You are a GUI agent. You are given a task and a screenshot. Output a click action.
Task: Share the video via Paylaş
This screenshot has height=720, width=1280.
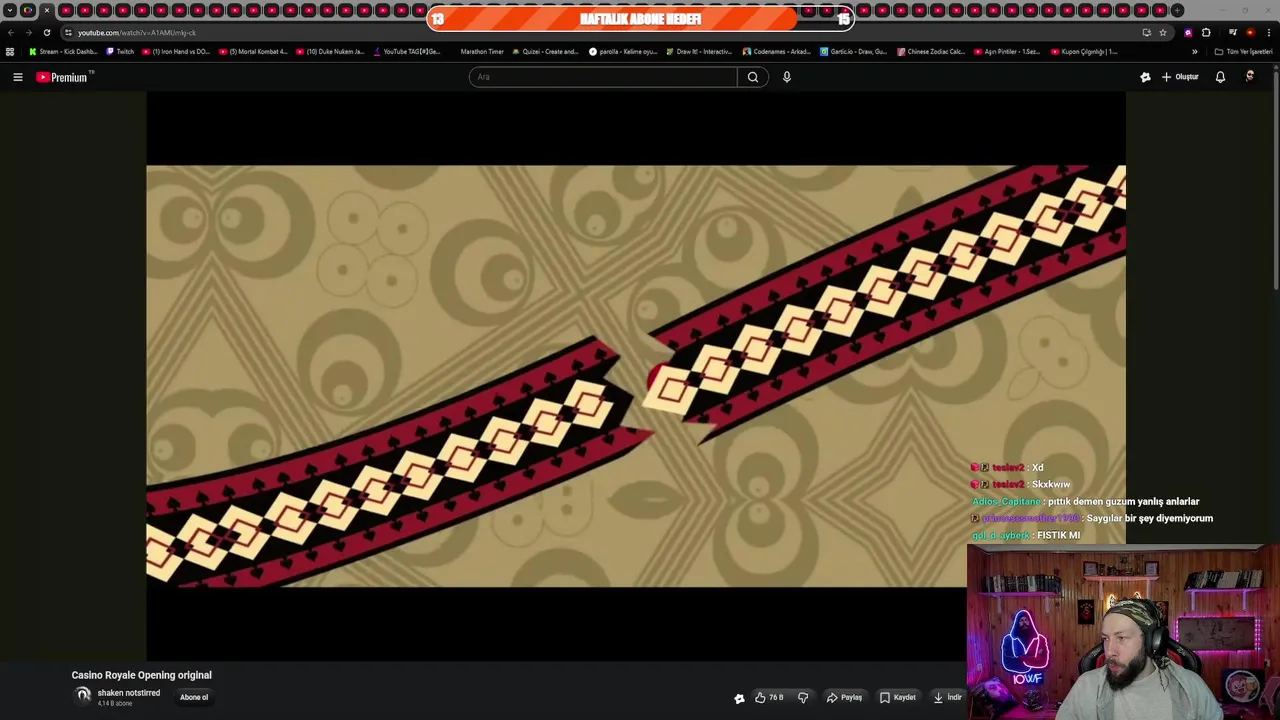tap(844, 697)
